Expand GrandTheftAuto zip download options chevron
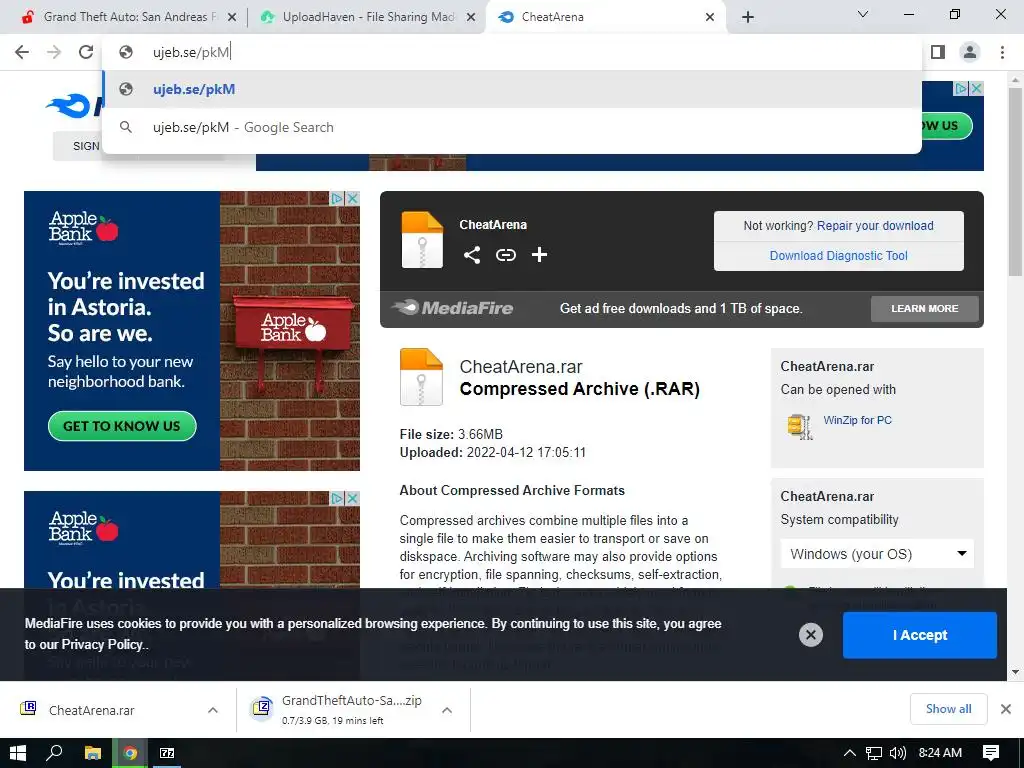Viewport: 1024px width, 768px height. click(447, 710)
